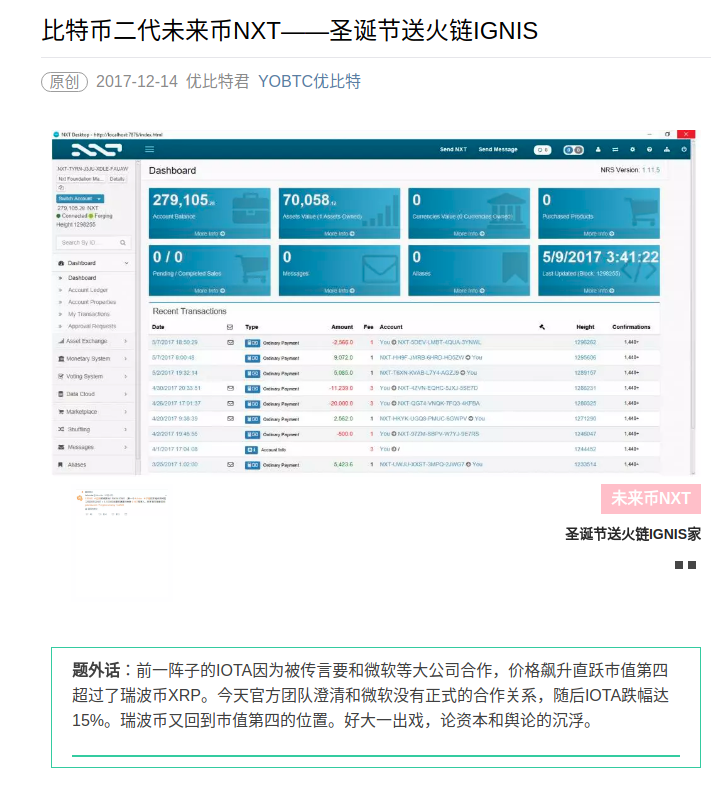711x799 pixels.
Task: Expand the Marketplace menu arrow
Action: [126, 412]
